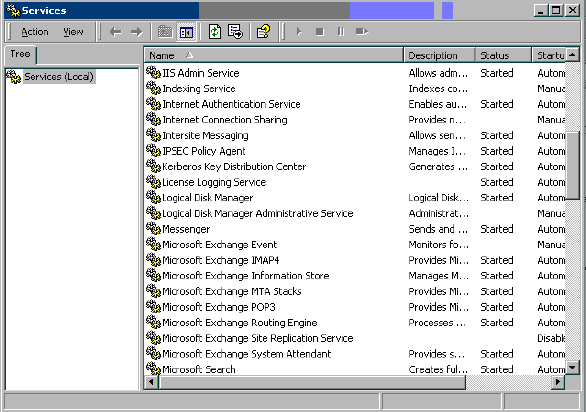Open the View menu

(73, 32)
